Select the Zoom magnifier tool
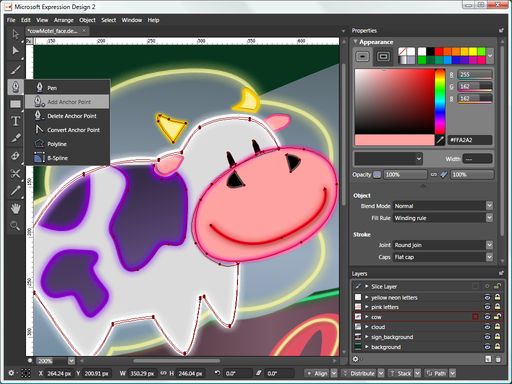The image size is (512, 384). tap(15, 226)
